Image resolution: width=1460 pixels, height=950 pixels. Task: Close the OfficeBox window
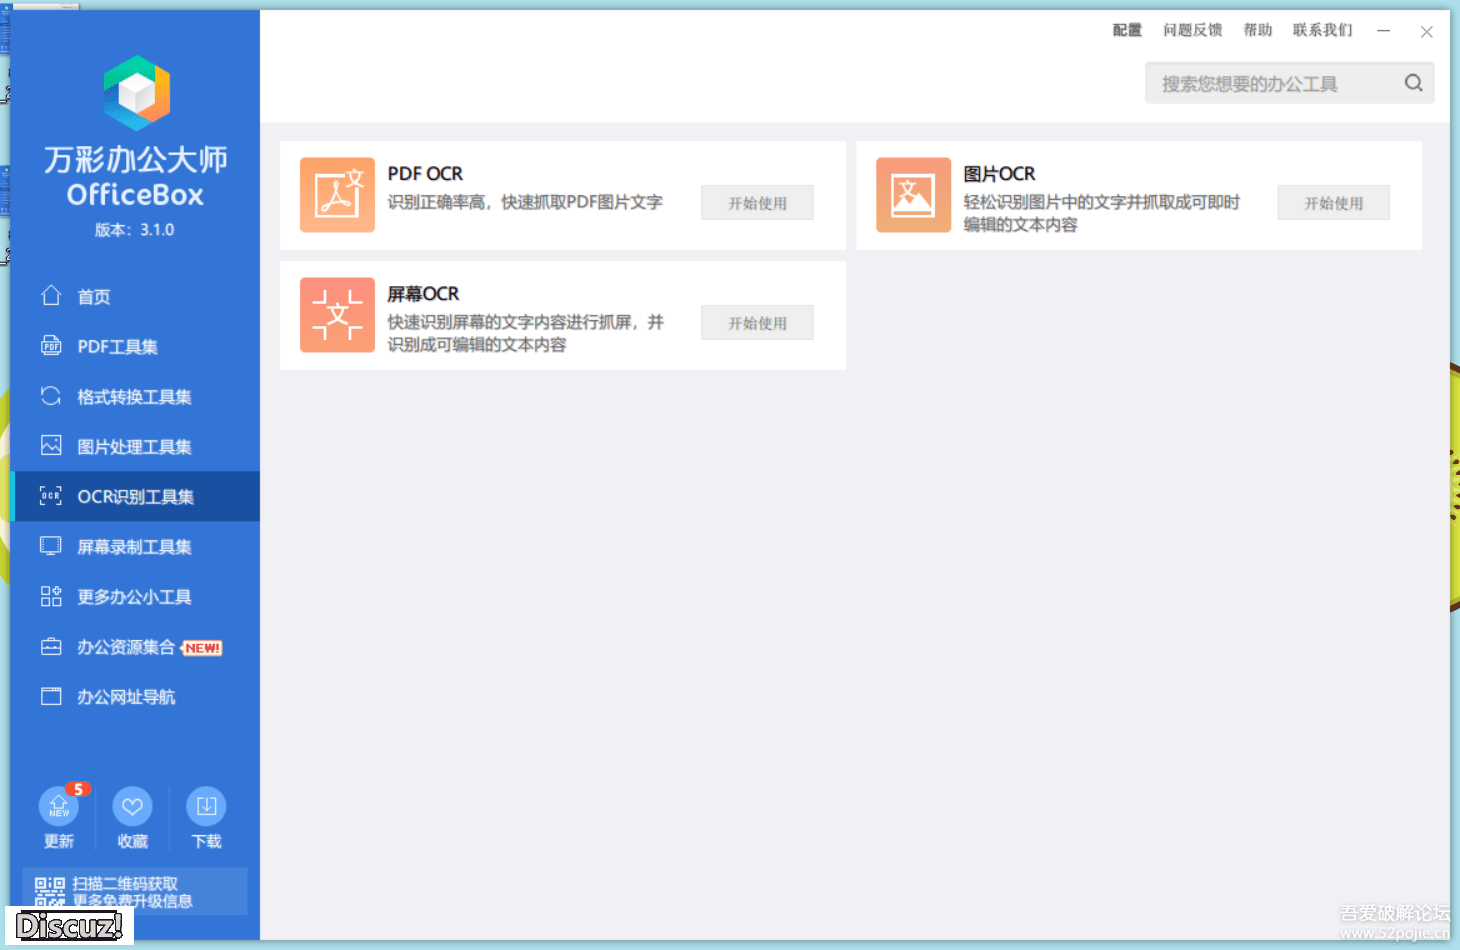click(1427, 32)
